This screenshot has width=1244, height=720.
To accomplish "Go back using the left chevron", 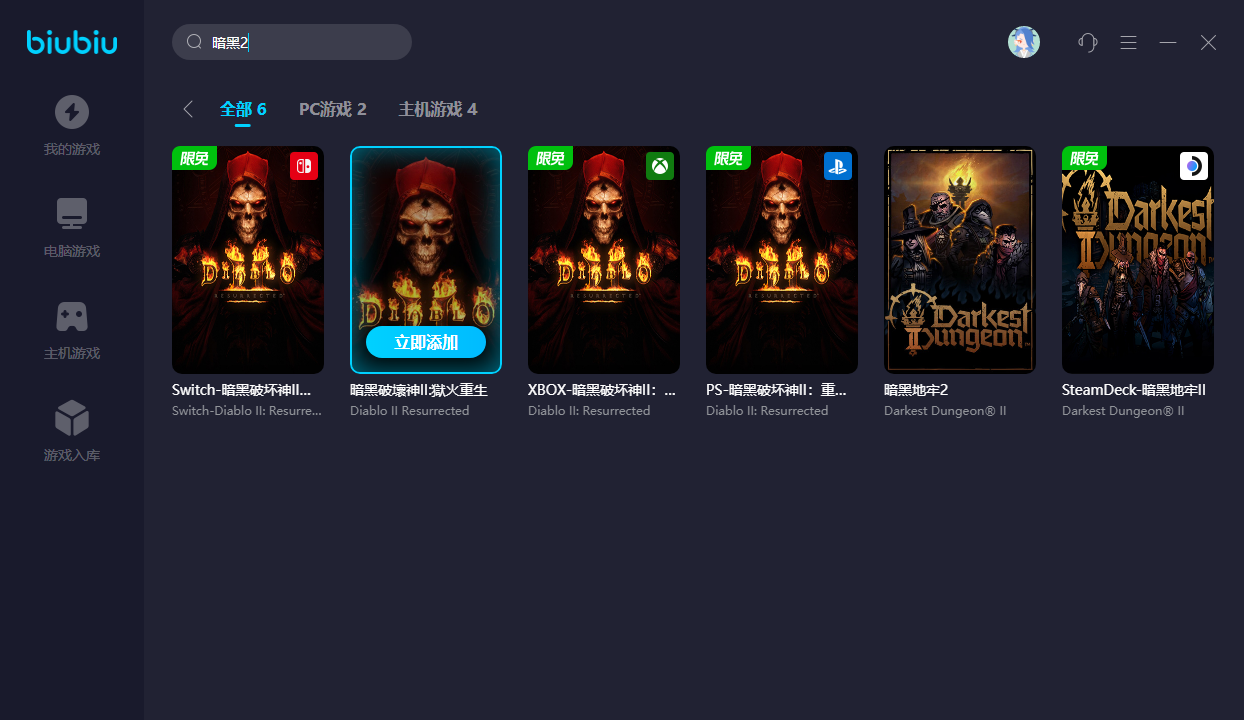I will pyautogui.click(x=188, y=109).
